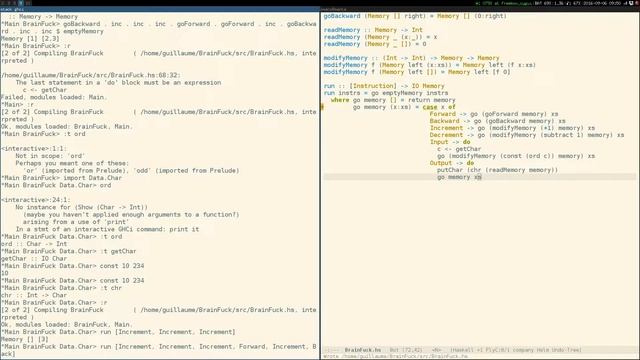640x360 pixels.
Task: Click the 'readMemory :: Memory -> Int' signature
Action: [373, 30]
